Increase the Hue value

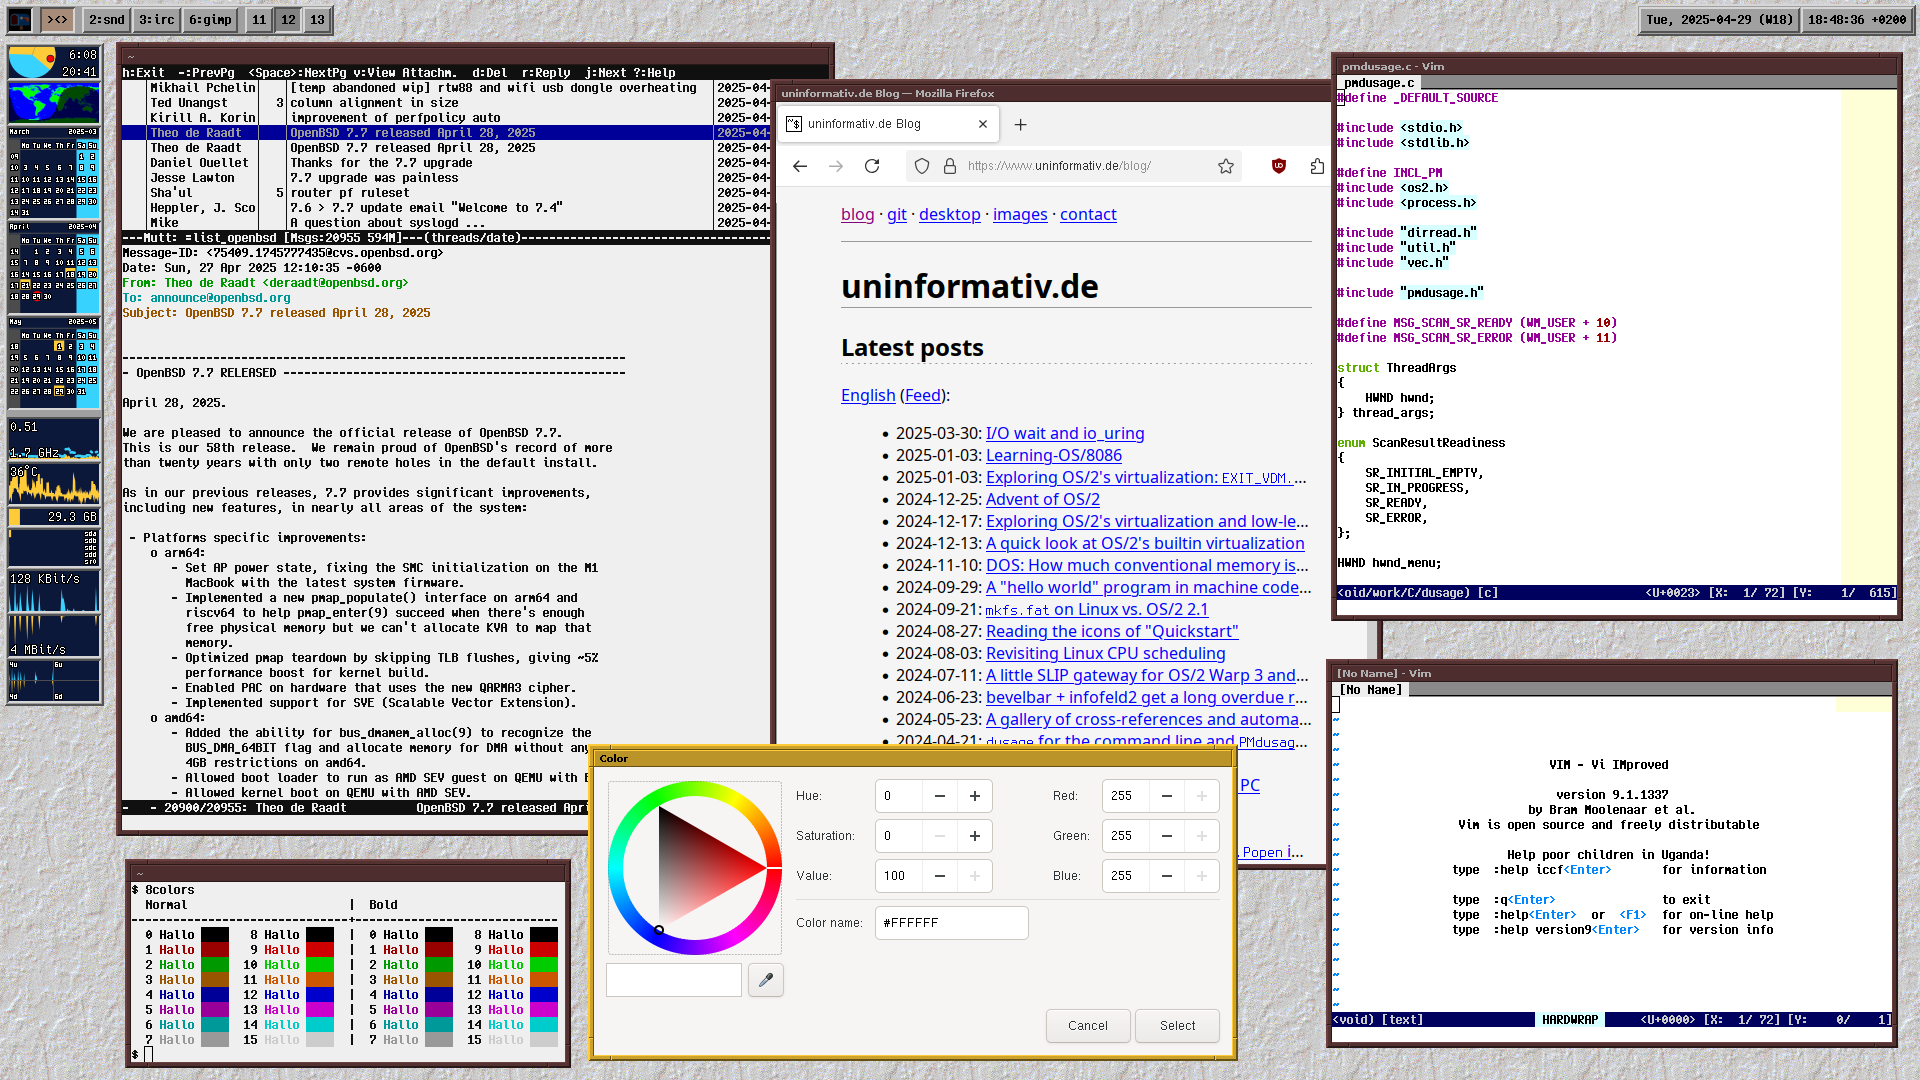tap(975, 796)
